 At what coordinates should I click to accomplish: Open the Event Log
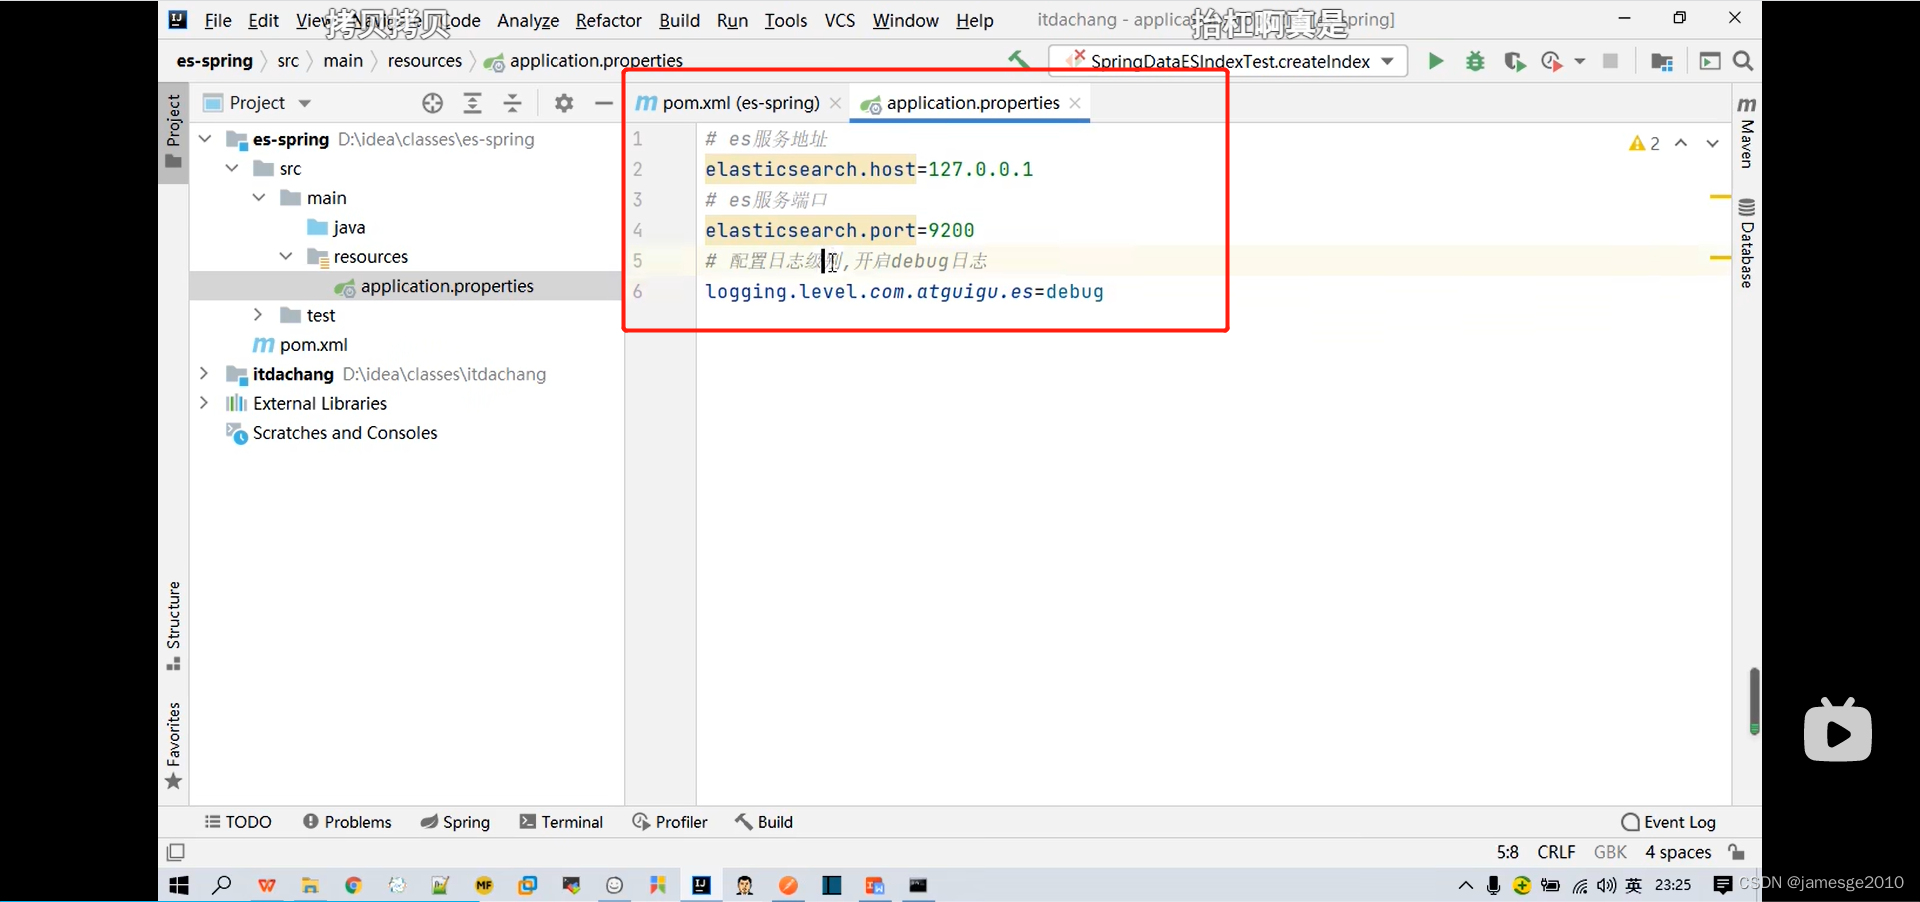pyautogui.click(x=1668, y=822)
